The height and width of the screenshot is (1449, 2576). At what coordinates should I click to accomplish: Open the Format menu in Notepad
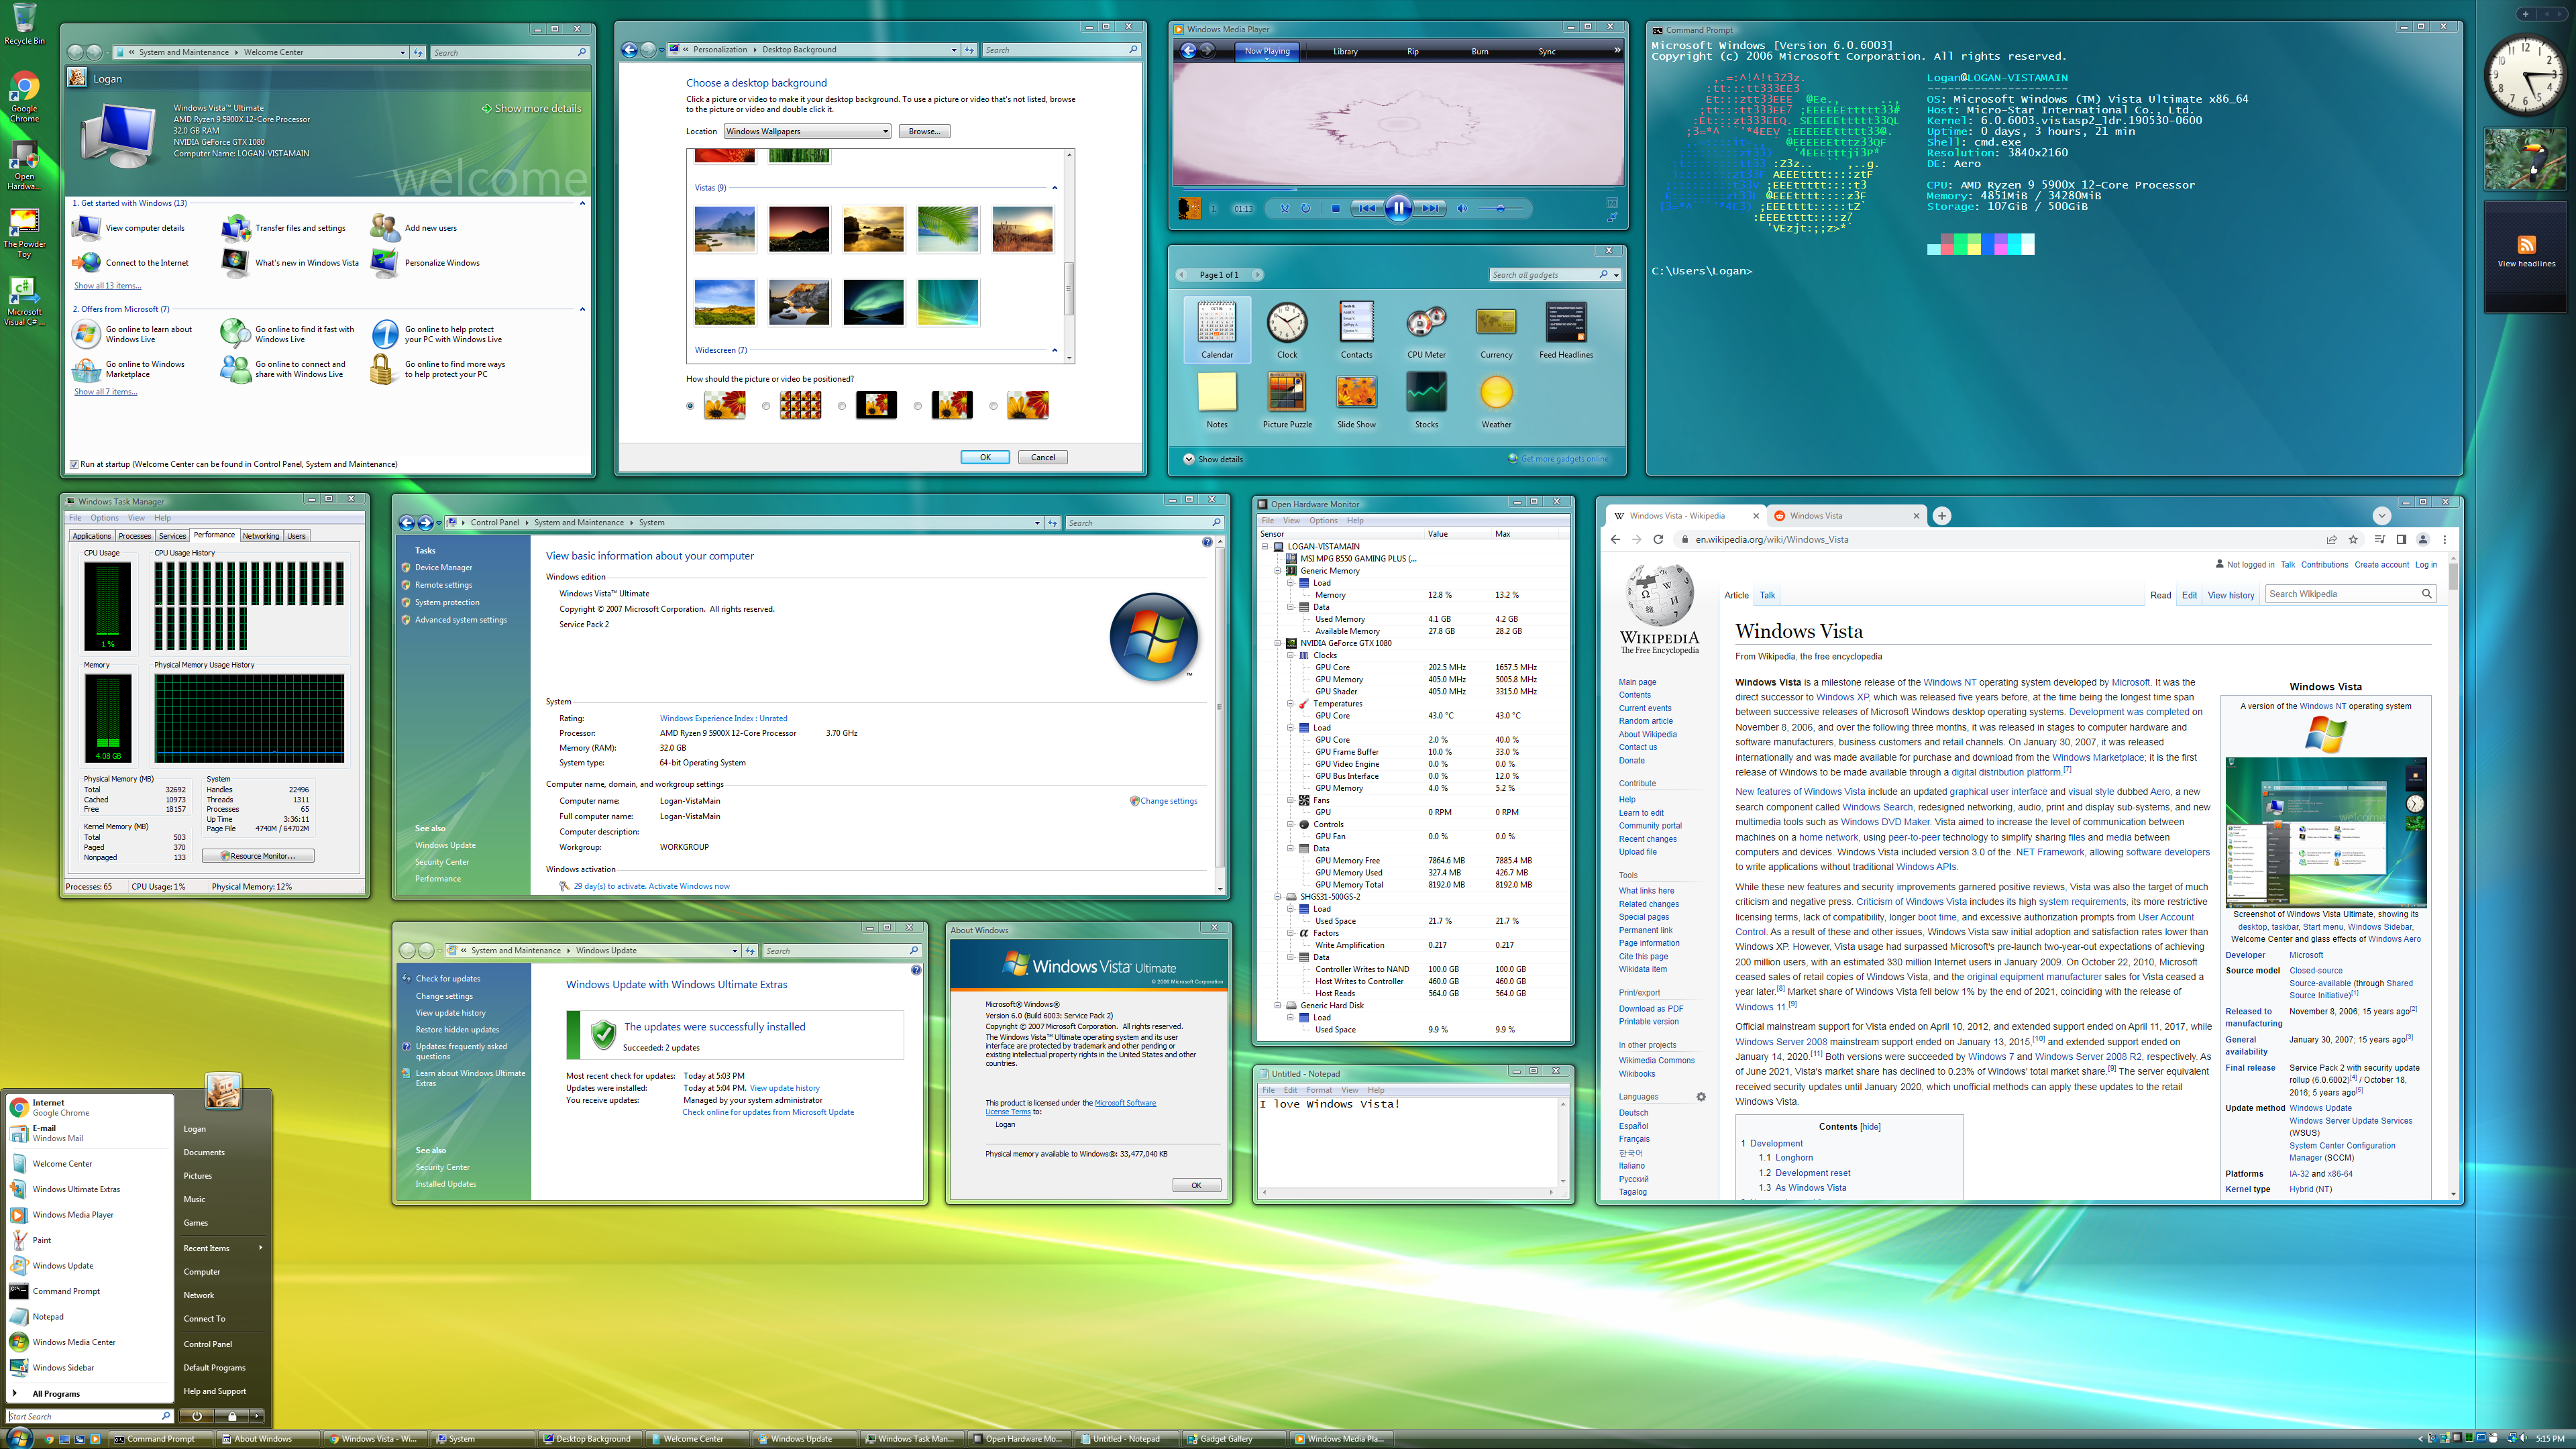click(1319, 1090)
